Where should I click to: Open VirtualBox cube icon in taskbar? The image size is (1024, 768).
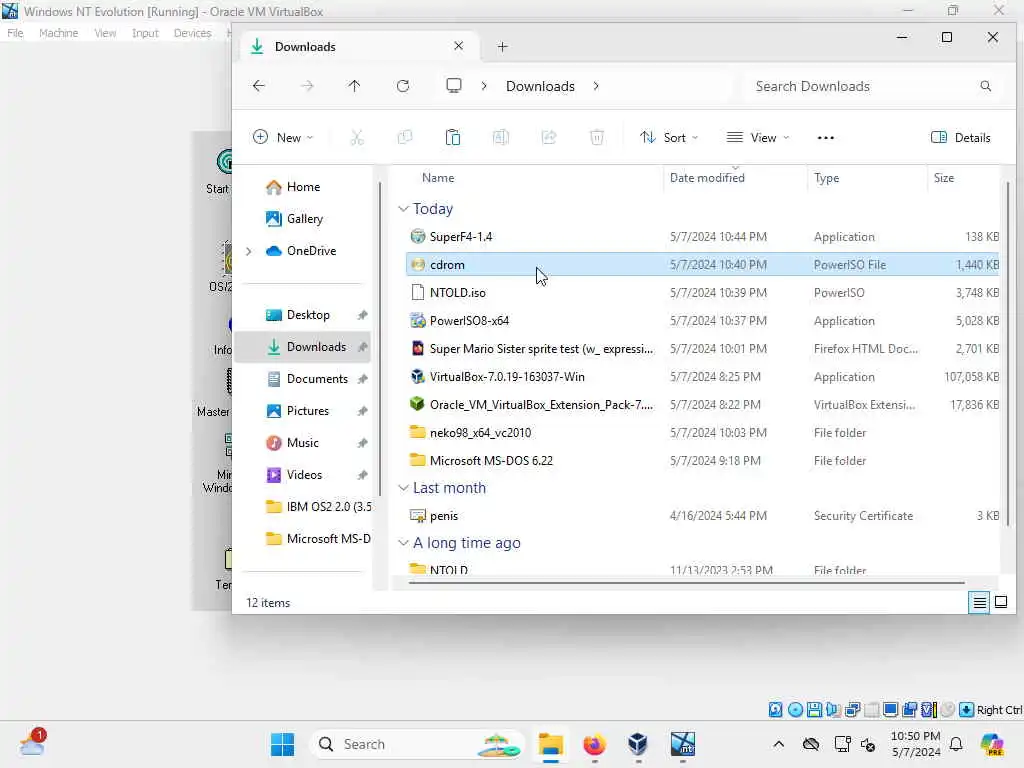coord(637,744)
